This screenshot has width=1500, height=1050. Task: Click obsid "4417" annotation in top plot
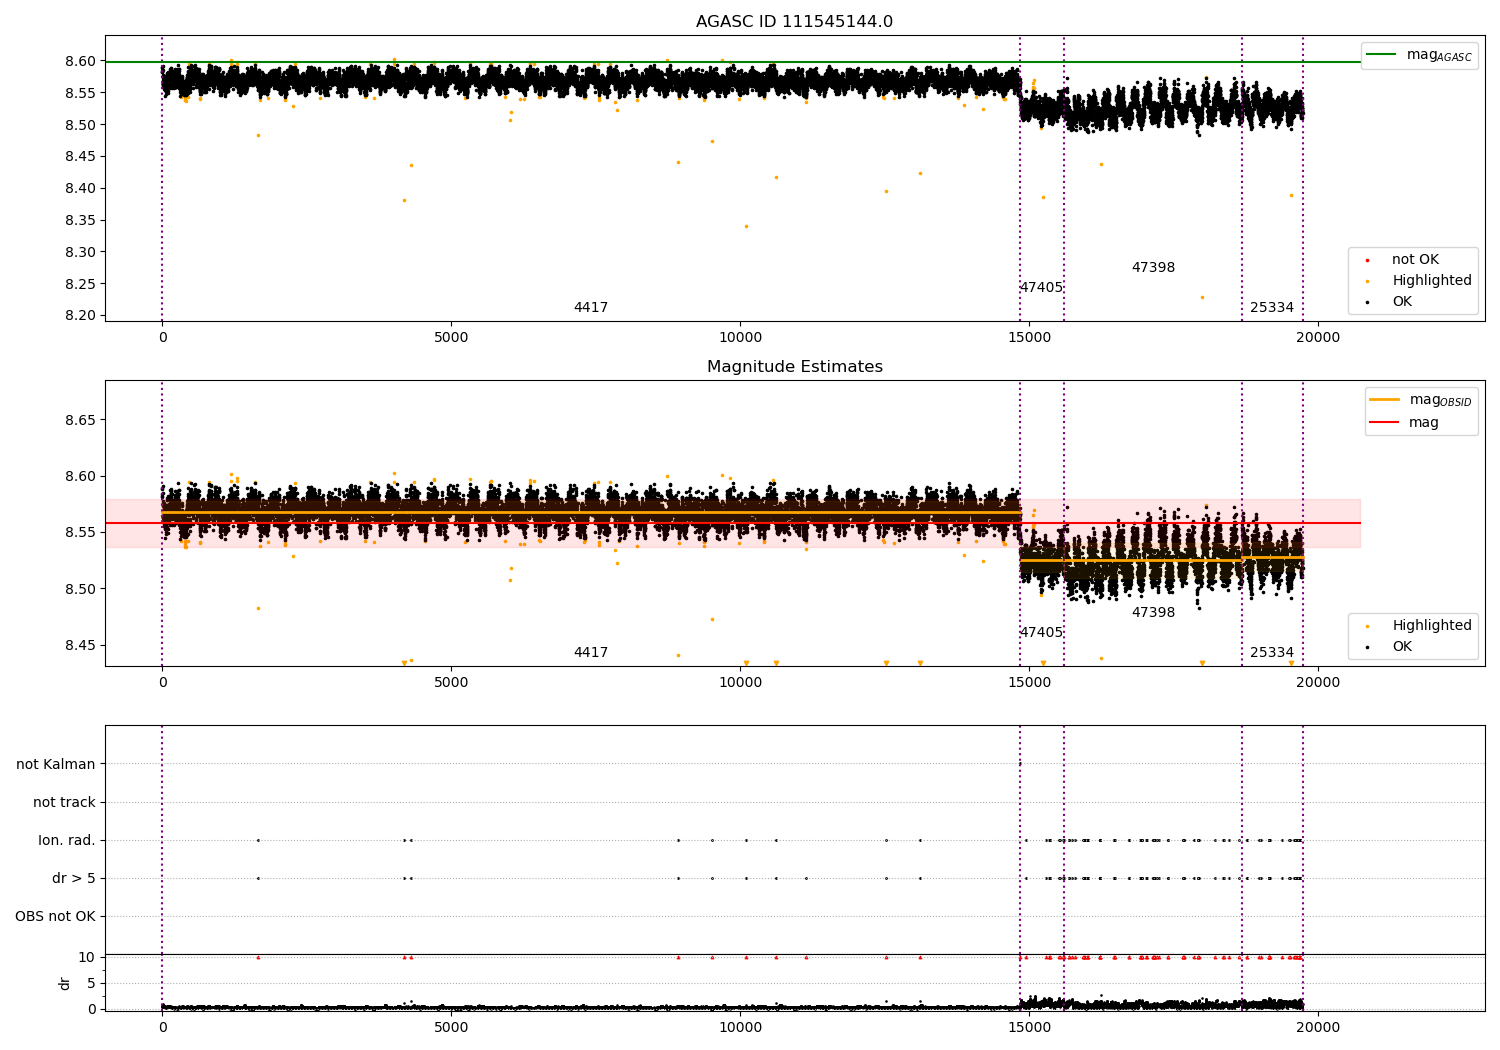[x=591, y=308]
